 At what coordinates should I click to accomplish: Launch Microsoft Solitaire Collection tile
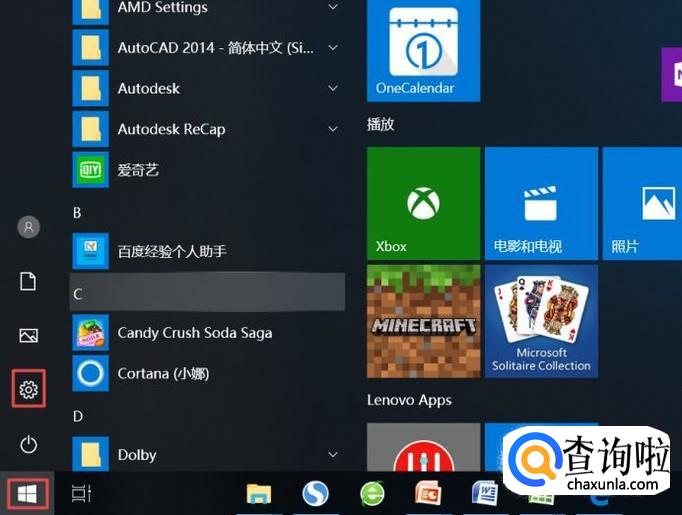click(541, 321)
